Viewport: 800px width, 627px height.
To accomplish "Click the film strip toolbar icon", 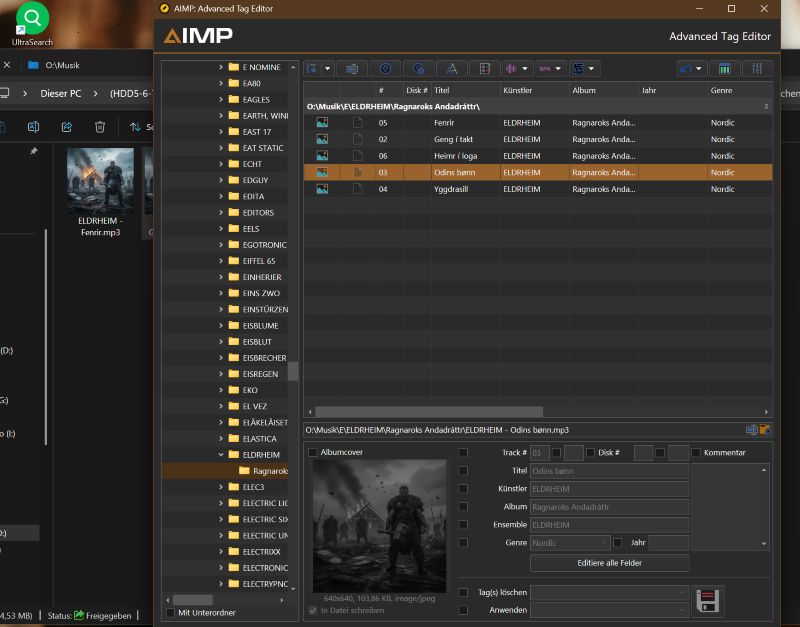I will click(x=484, y=69).
